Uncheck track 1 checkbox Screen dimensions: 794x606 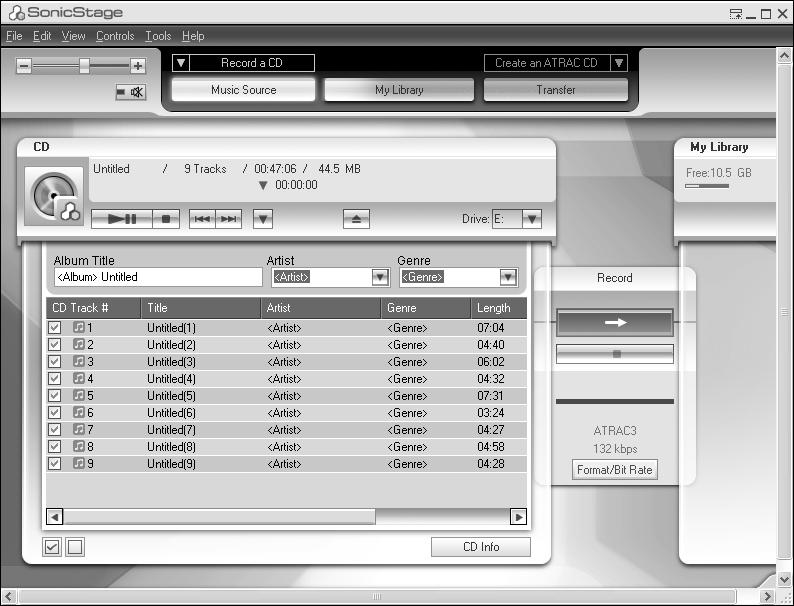click(x=54, y=328)
